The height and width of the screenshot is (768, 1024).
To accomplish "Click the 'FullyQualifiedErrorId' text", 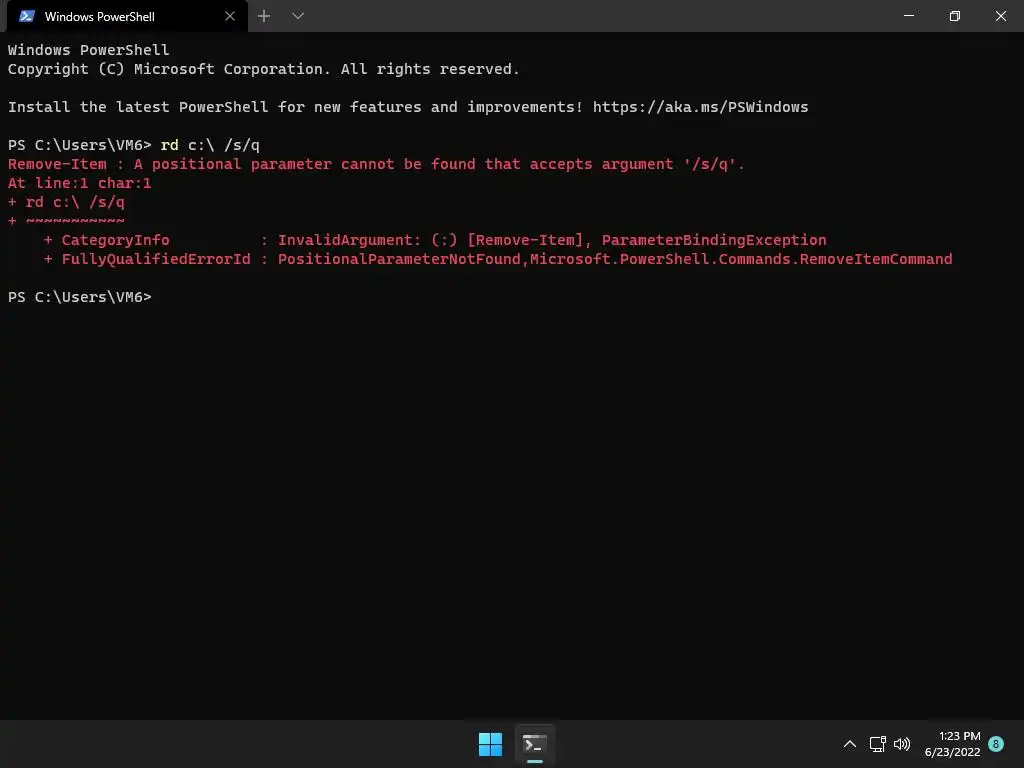I will [x=156, y=259].
